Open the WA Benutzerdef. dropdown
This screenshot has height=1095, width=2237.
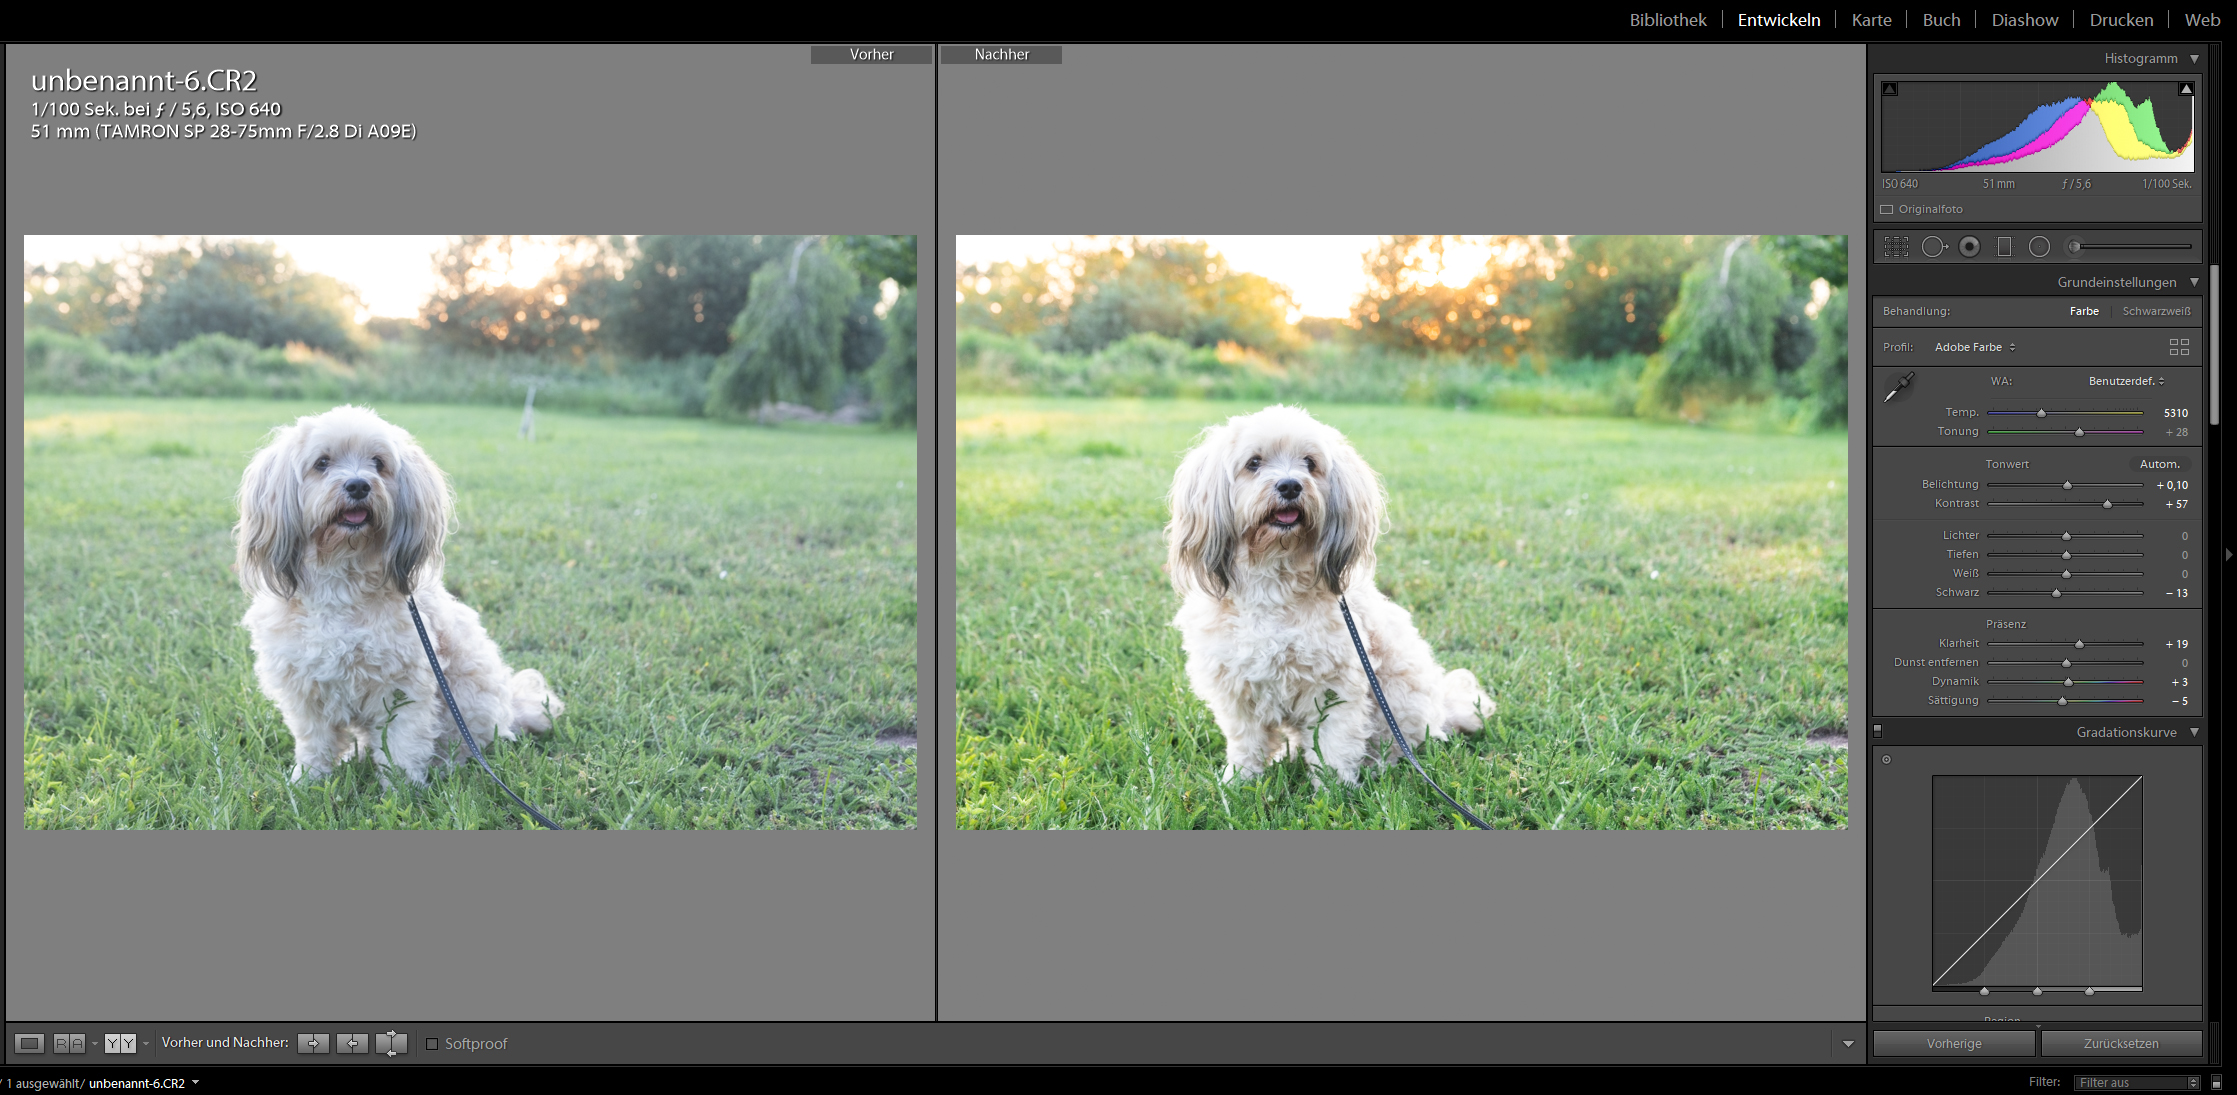click(x=2126, y=381)
